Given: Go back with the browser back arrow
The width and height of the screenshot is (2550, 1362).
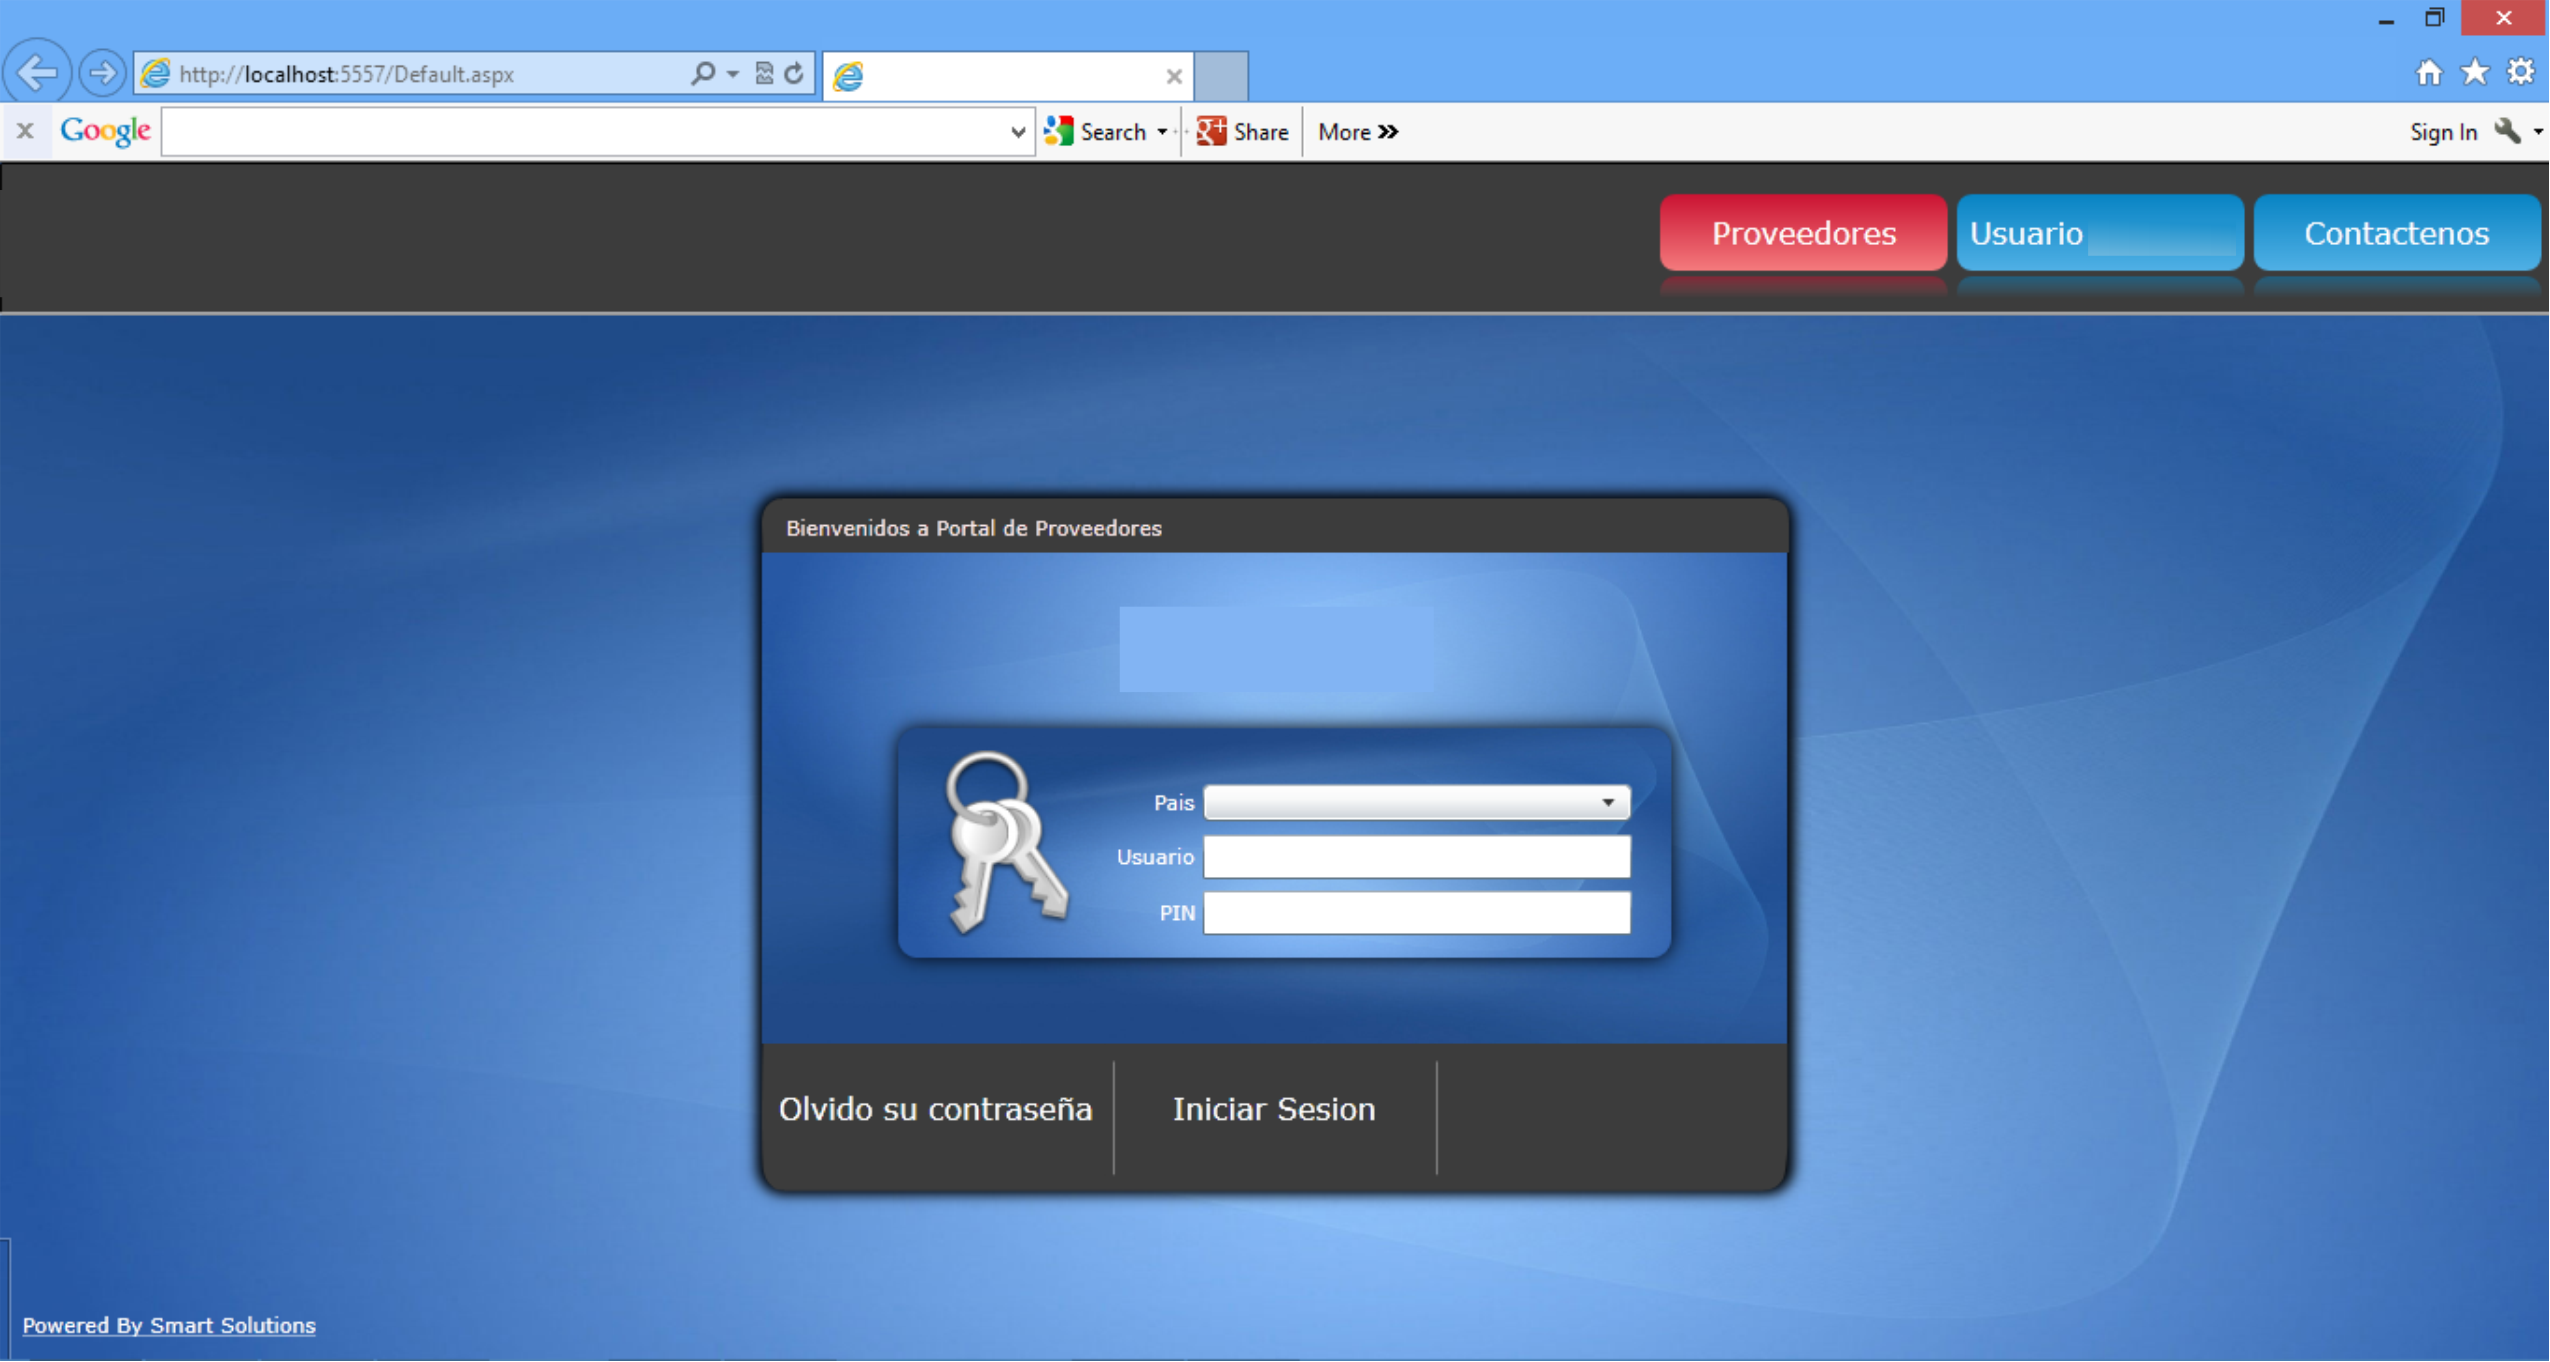Looking at the screenshot, I should [x=37, y=73].
